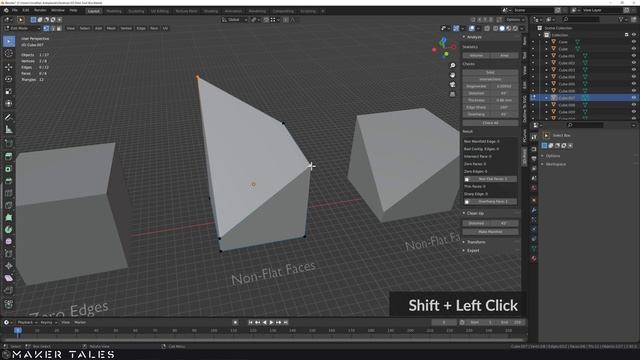Click the timeline play button
This screenshot has height=360, width=640.
(271, 322)
